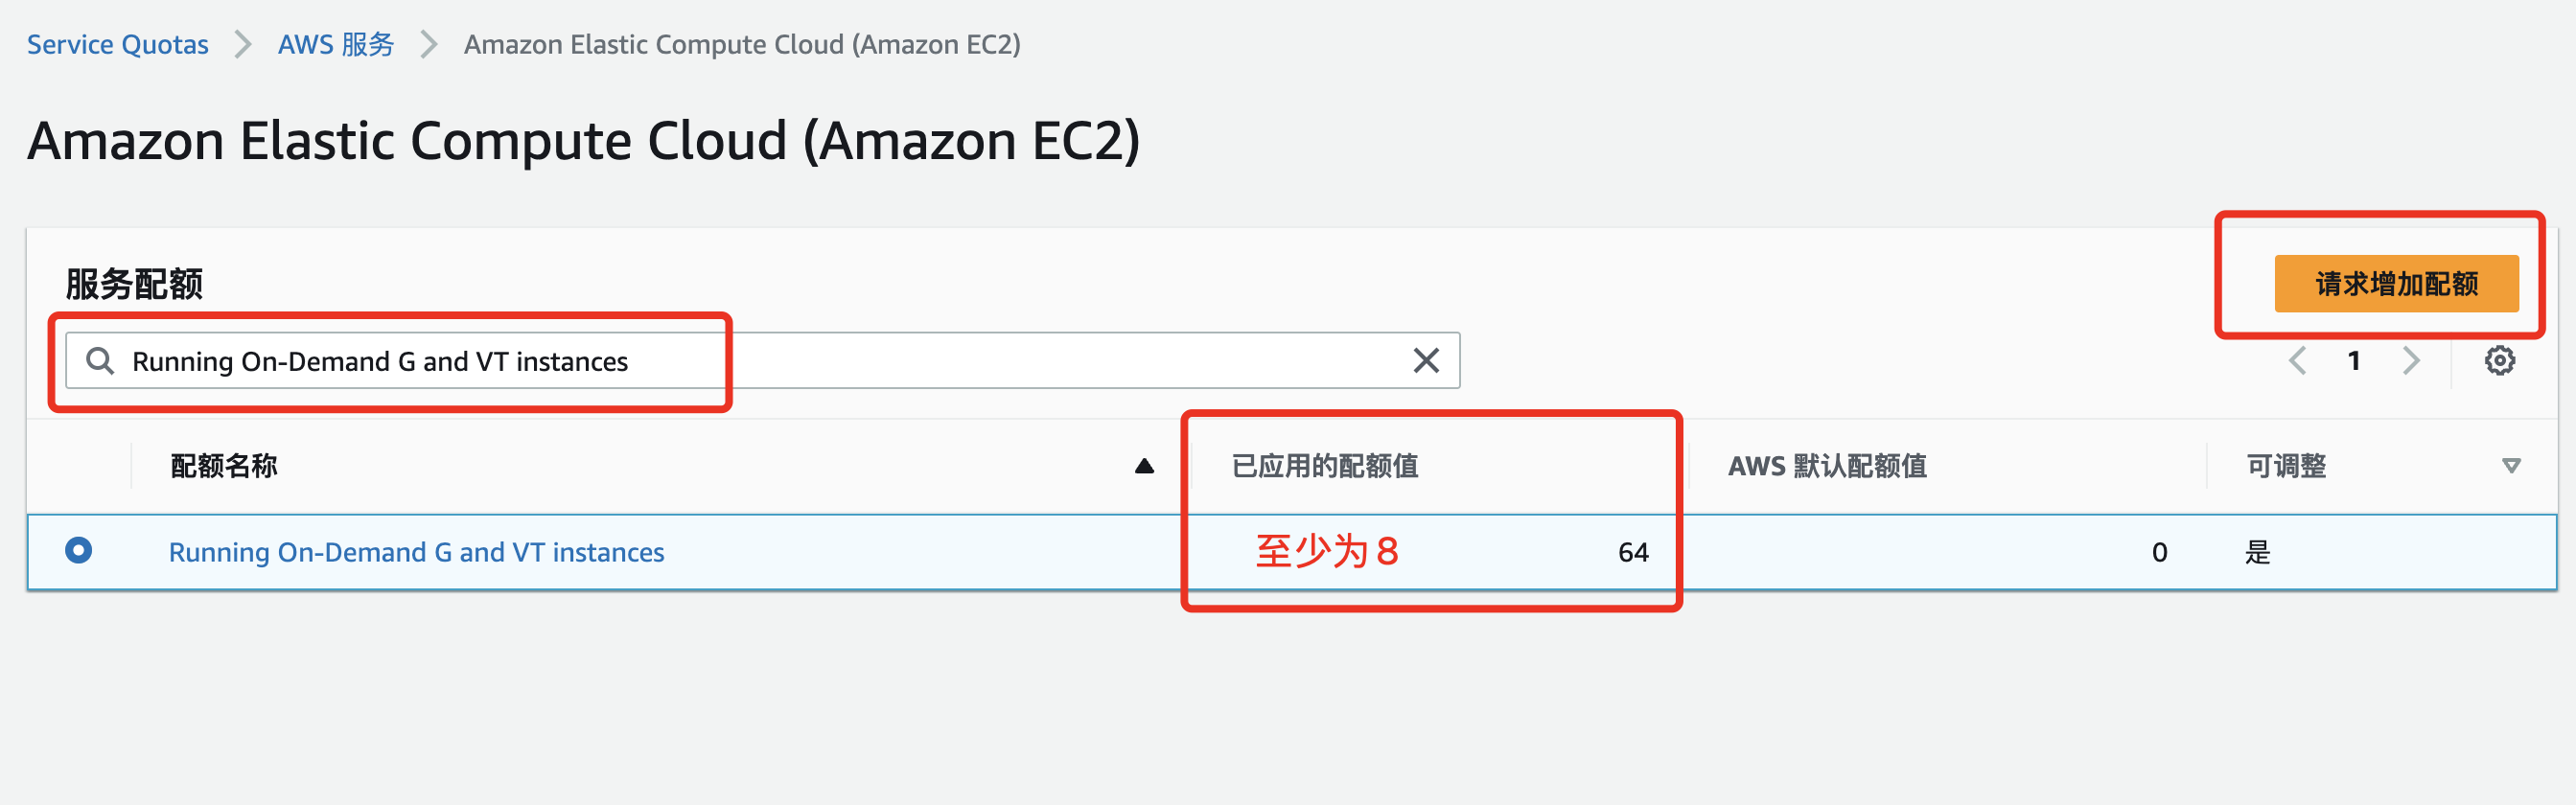Sort by 已应用的配额值 column header
The height and width of the screenshot is (805, 2576).
[1325, 466]
